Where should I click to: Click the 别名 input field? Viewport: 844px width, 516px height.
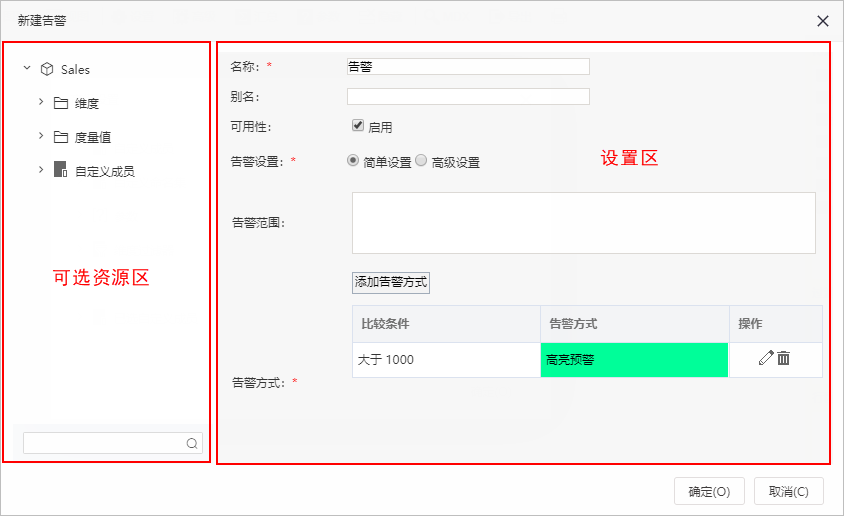(x=468, y=97)
